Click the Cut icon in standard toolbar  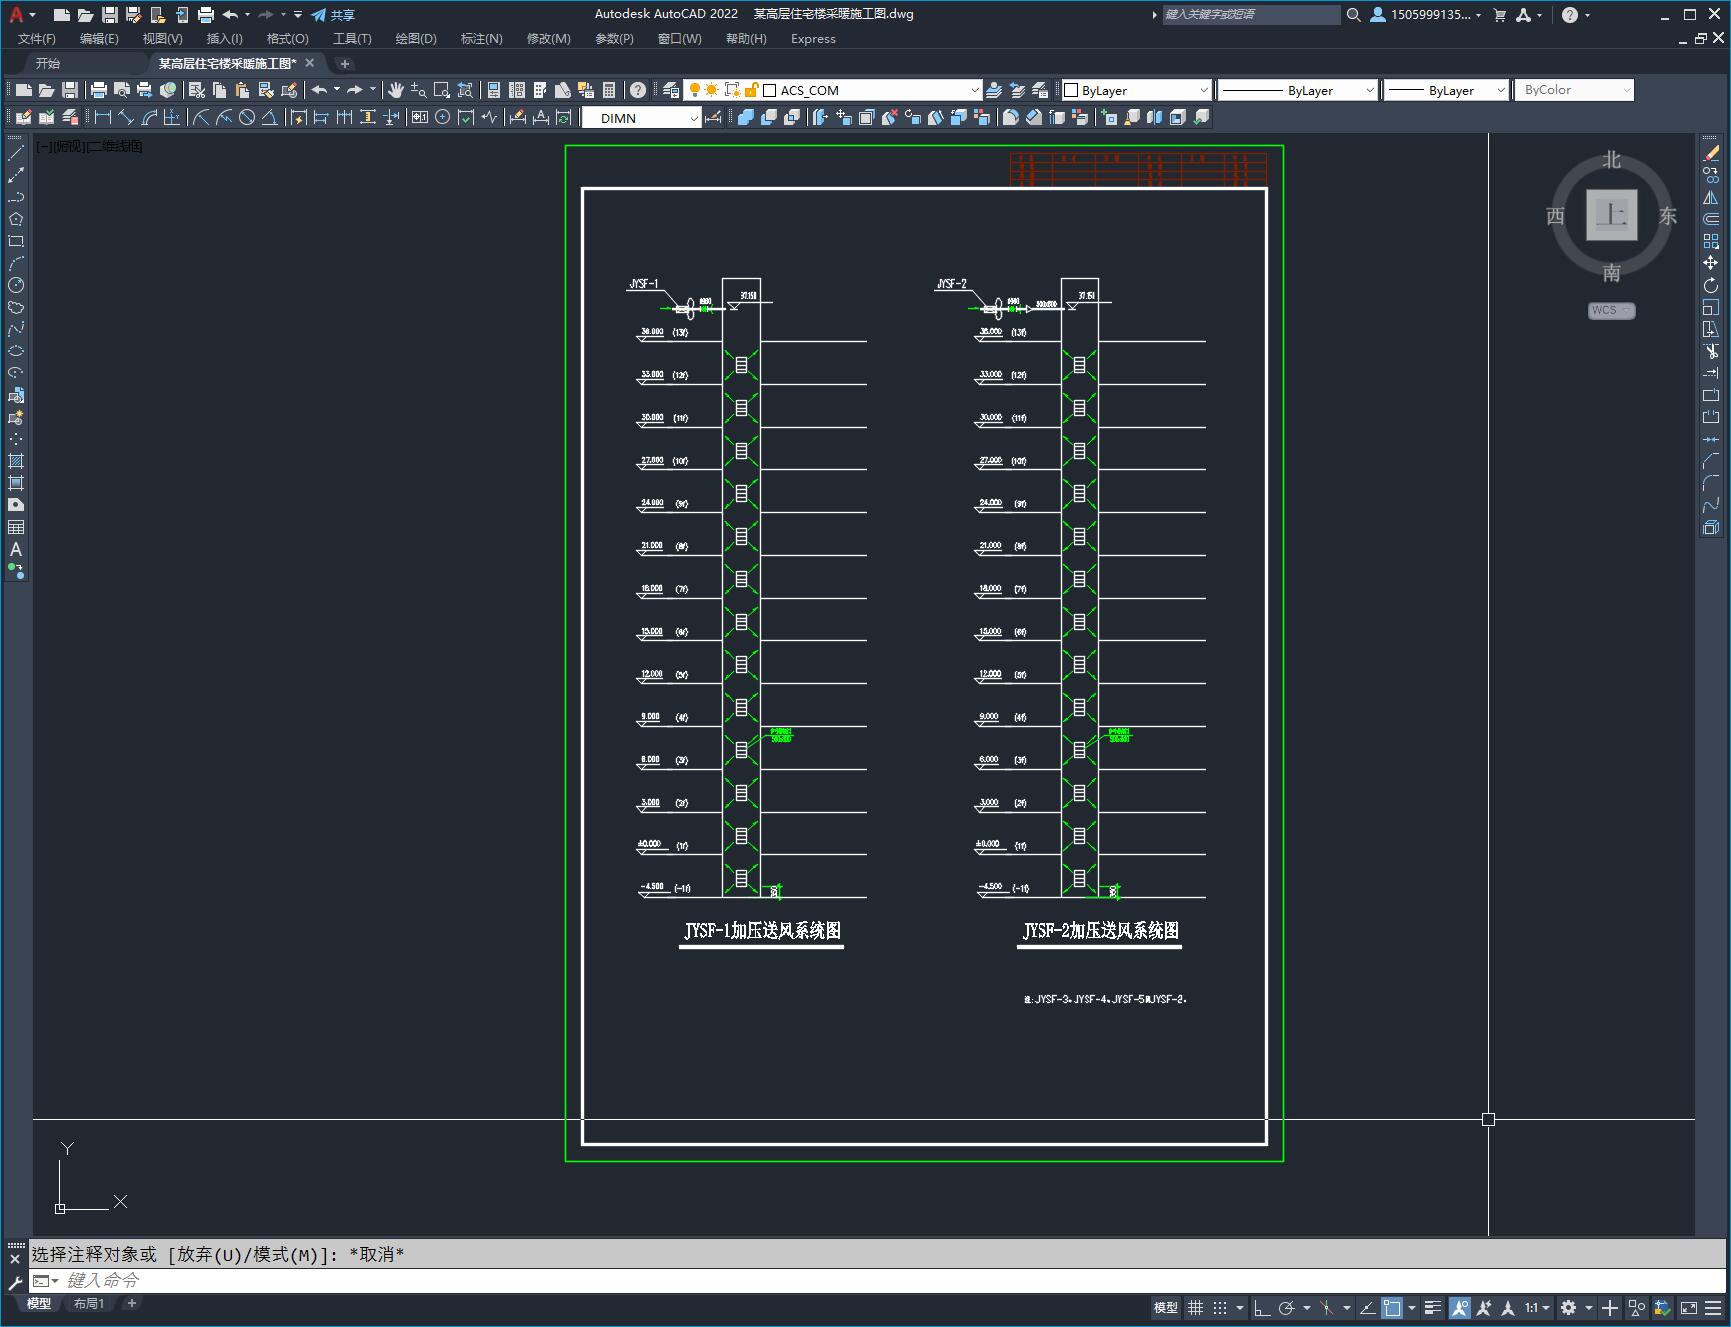[197, 90]
